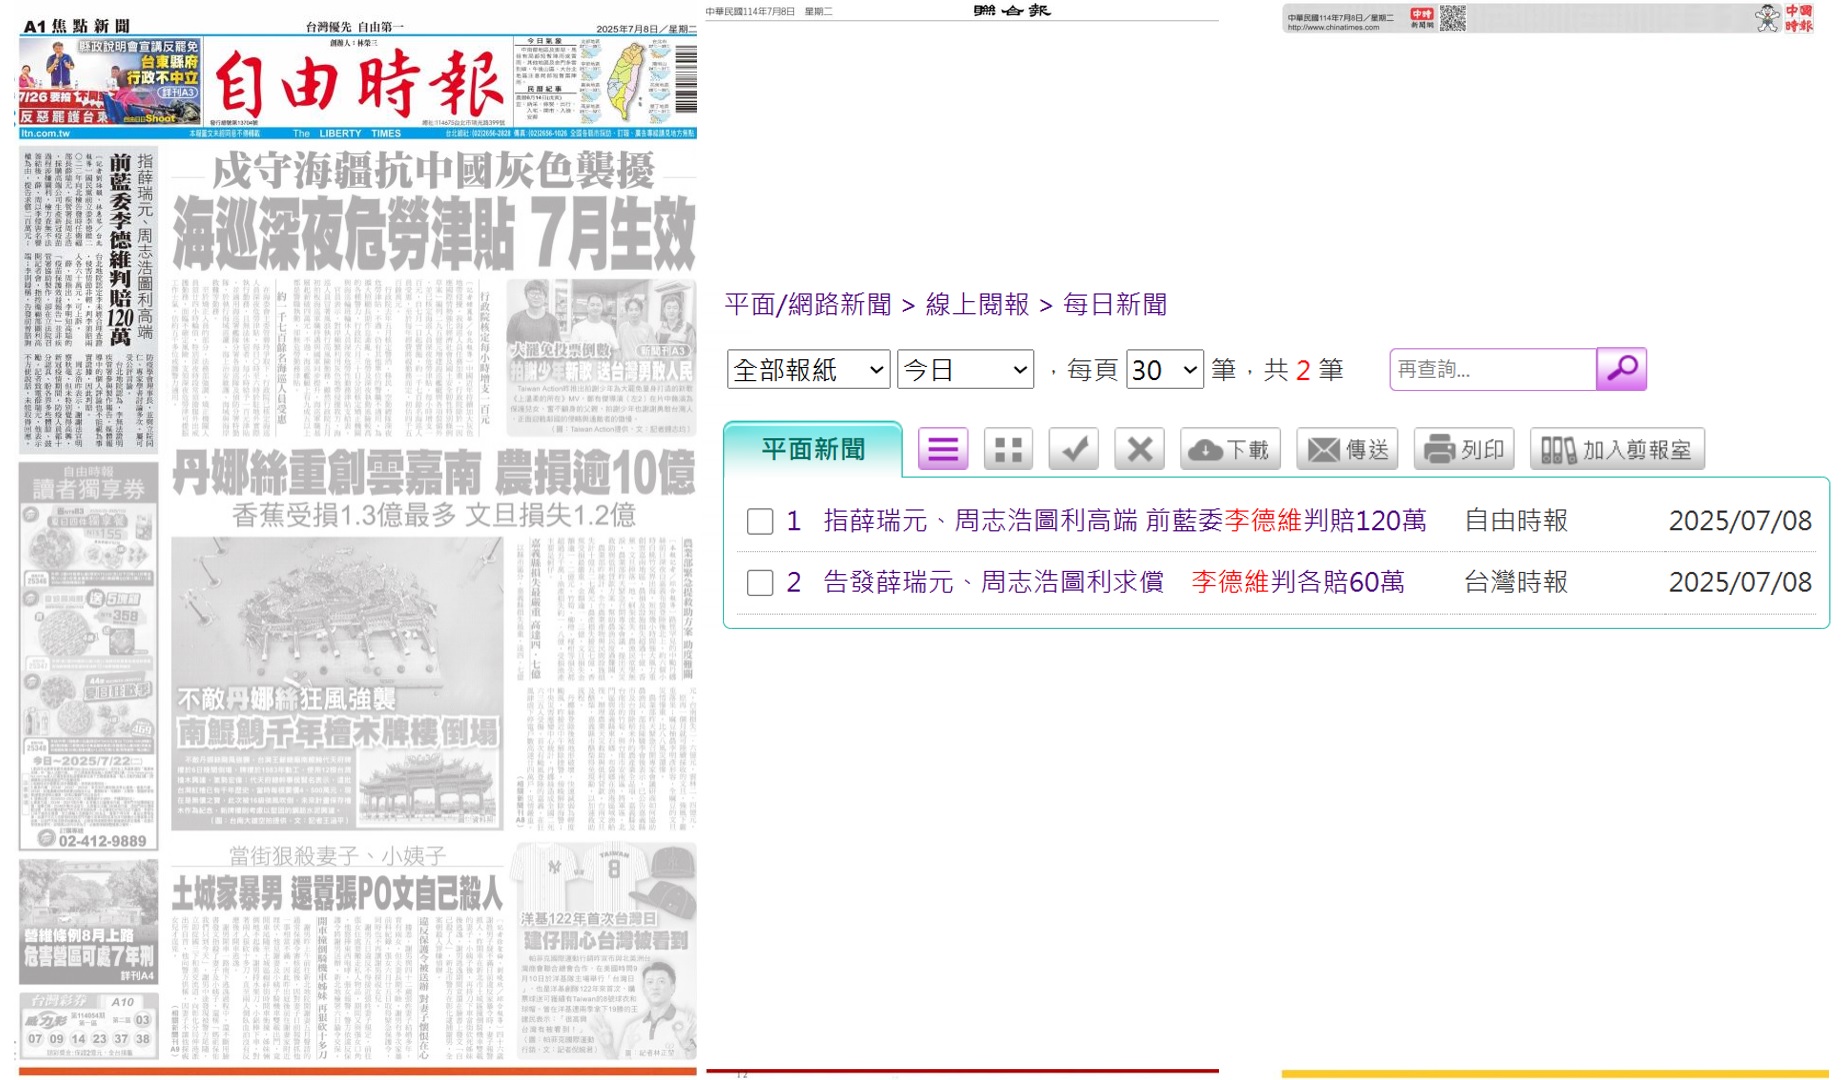
Task: Click the 平面/網路新聞 breadcrumb
Action: click(808, 304)
